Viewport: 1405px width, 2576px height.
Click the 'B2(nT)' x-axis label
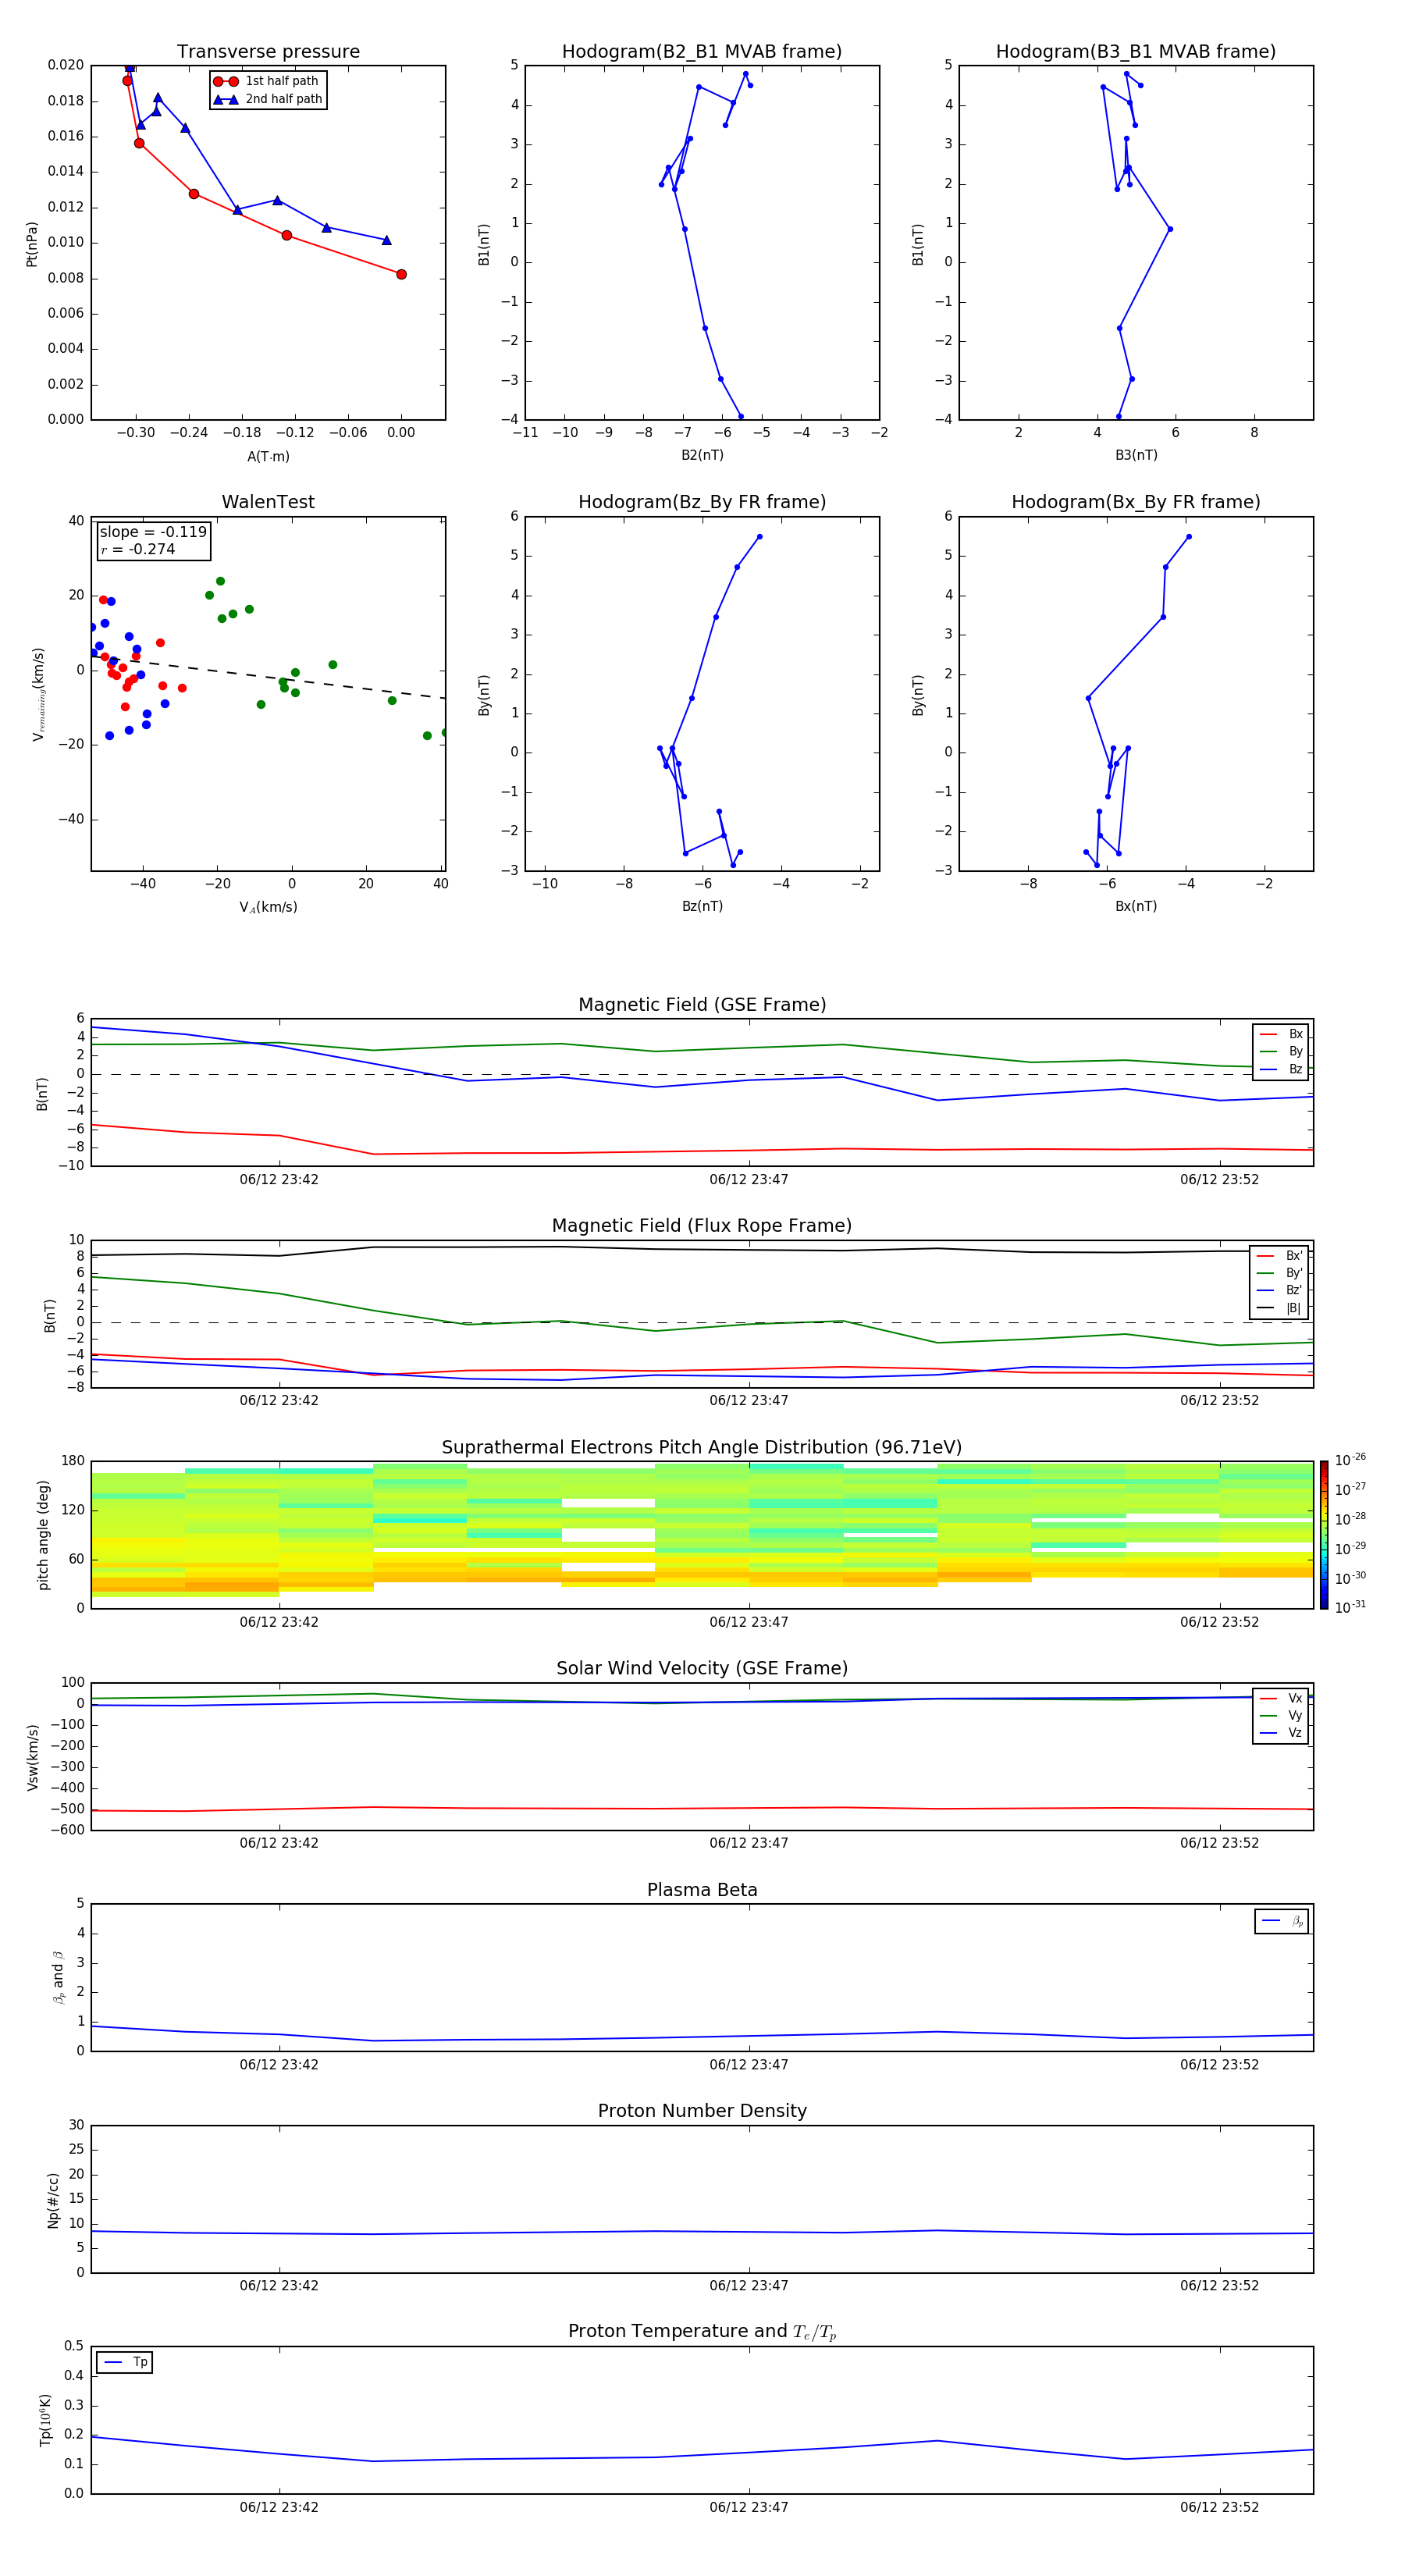(x=702, y=456)
